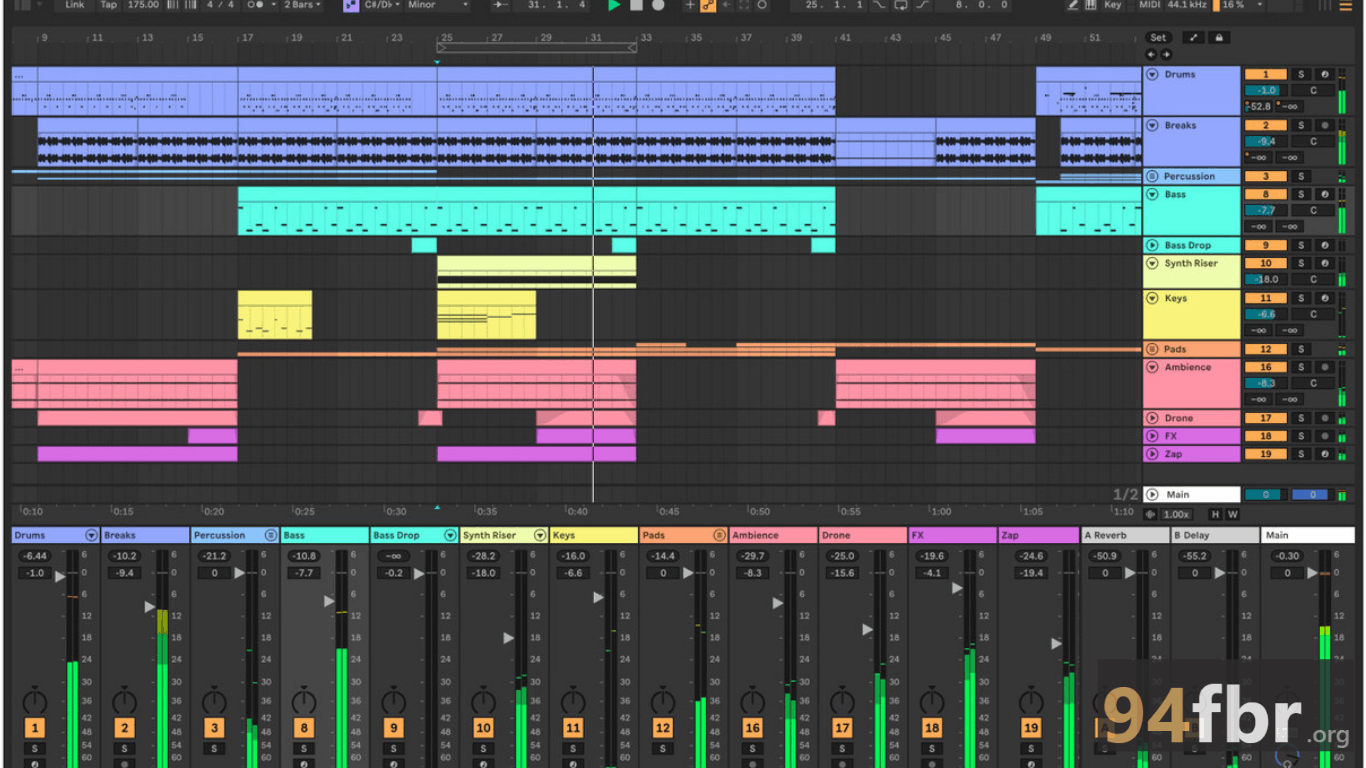Solo the Breaks track in arrangement

click(1301, 125)
